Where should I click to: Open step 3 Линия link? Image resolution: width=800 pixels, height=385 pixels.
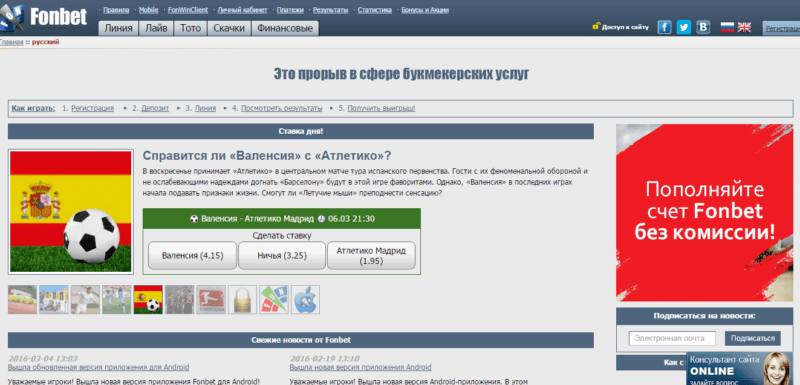(205, 108)
